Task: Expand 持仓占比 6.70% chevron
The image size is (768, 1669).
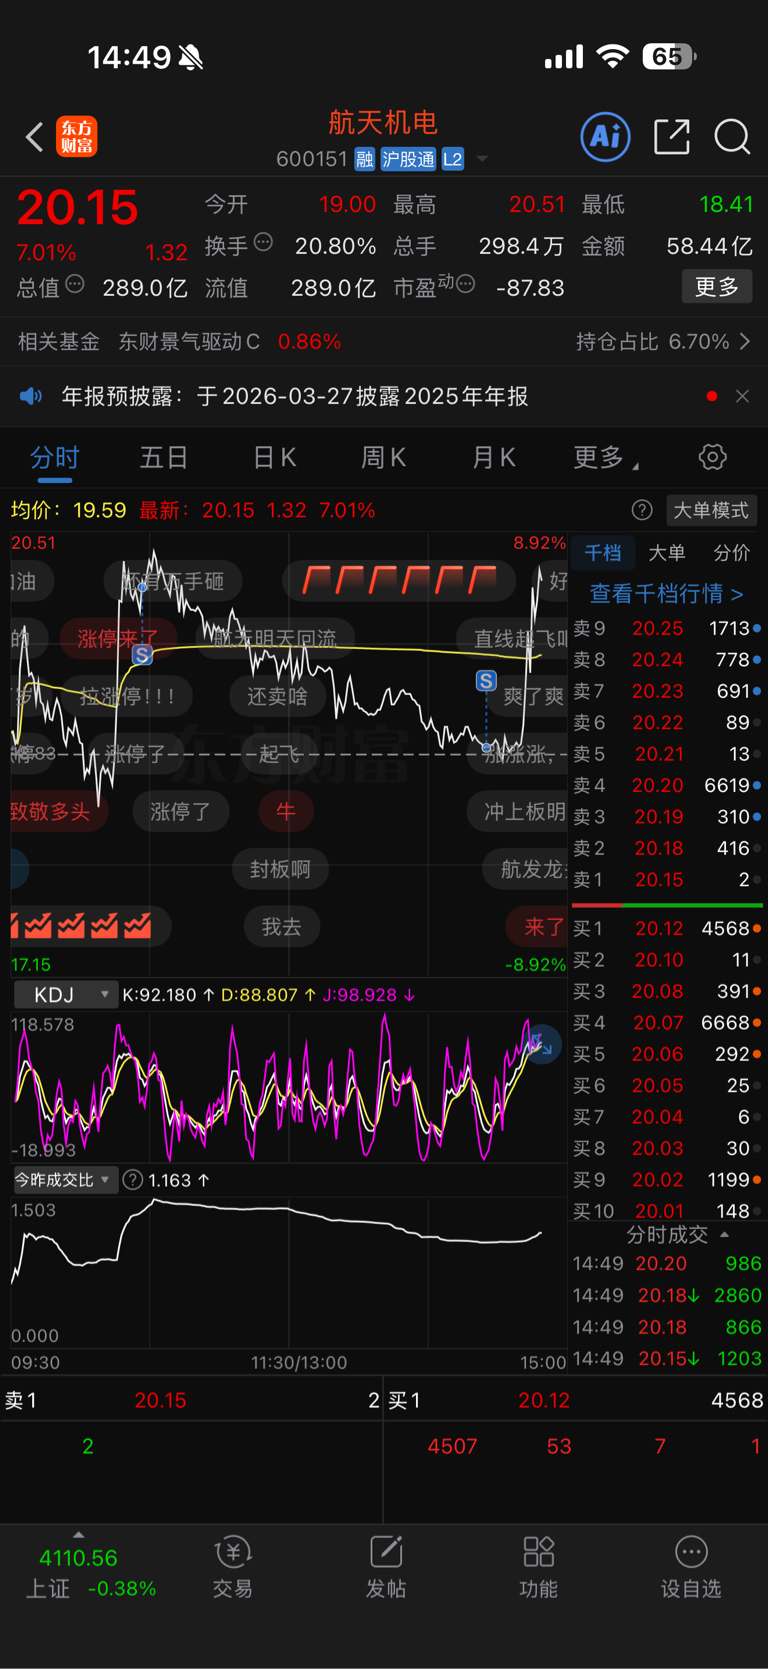Action: click(x=744, y=342)
